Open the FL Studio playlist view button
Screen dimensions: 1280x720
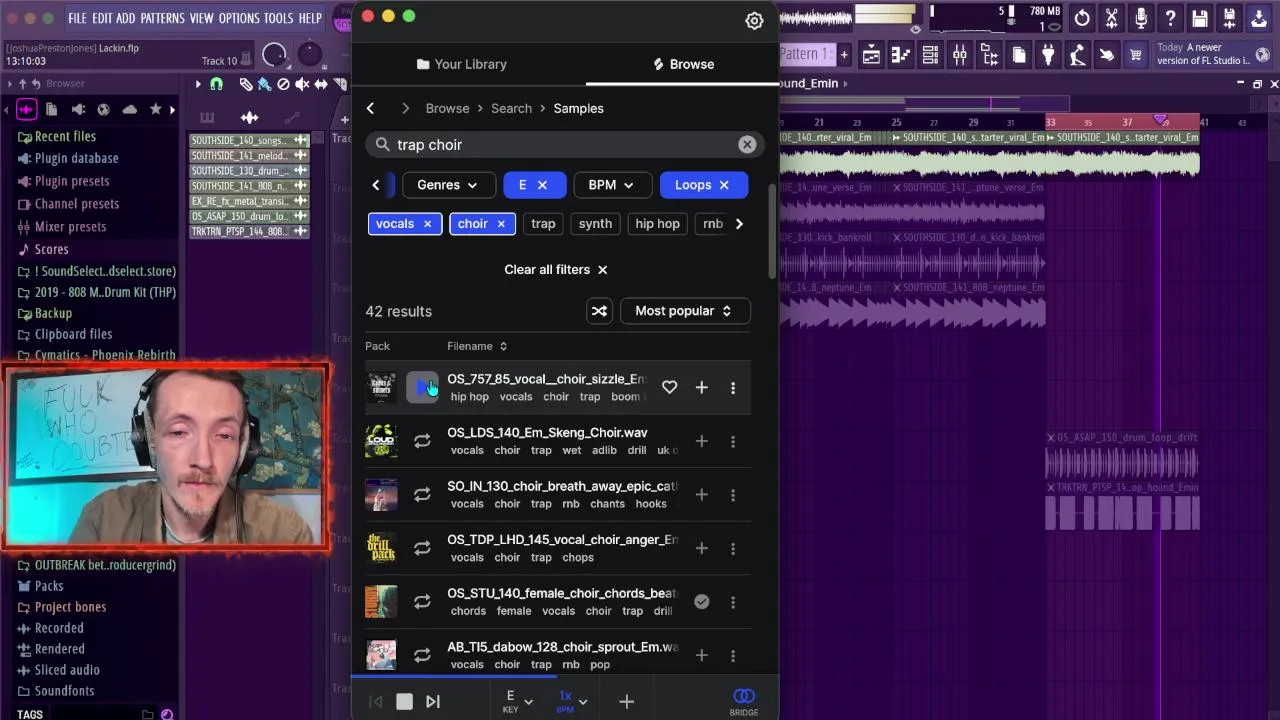tap(871, 55)
